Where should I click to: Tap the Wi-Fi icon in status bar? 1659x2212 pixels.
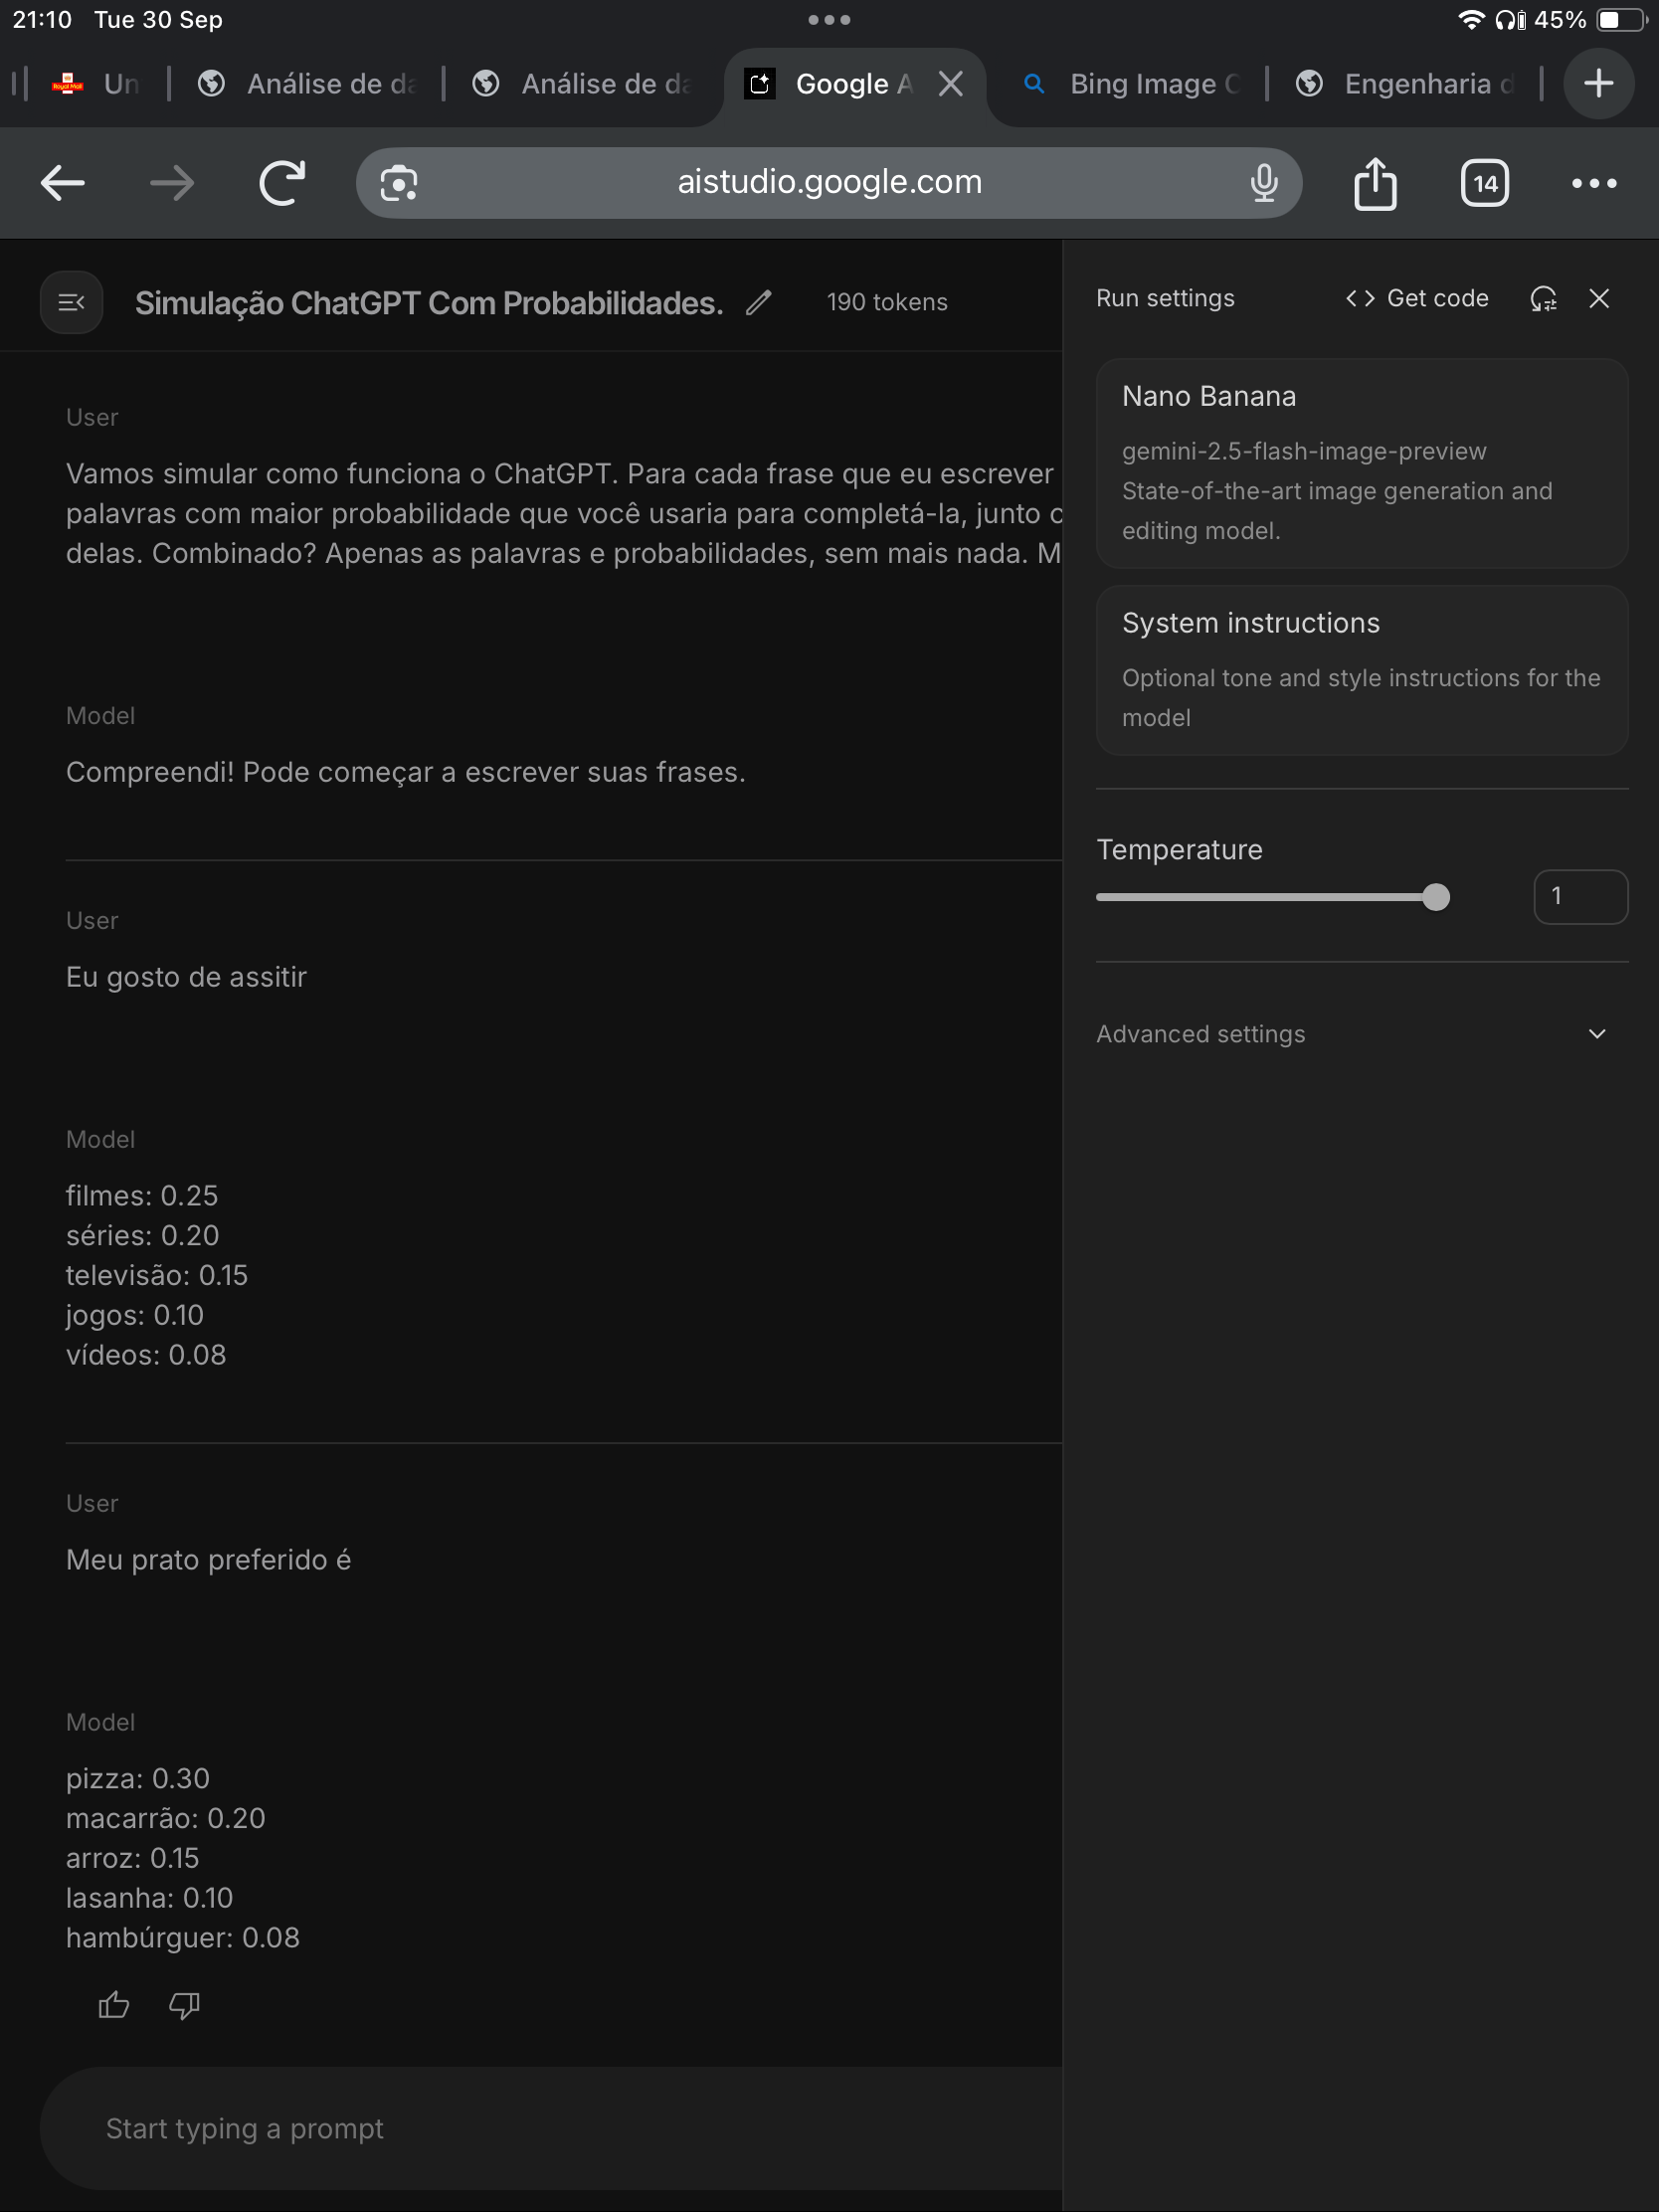point(1471,20)
